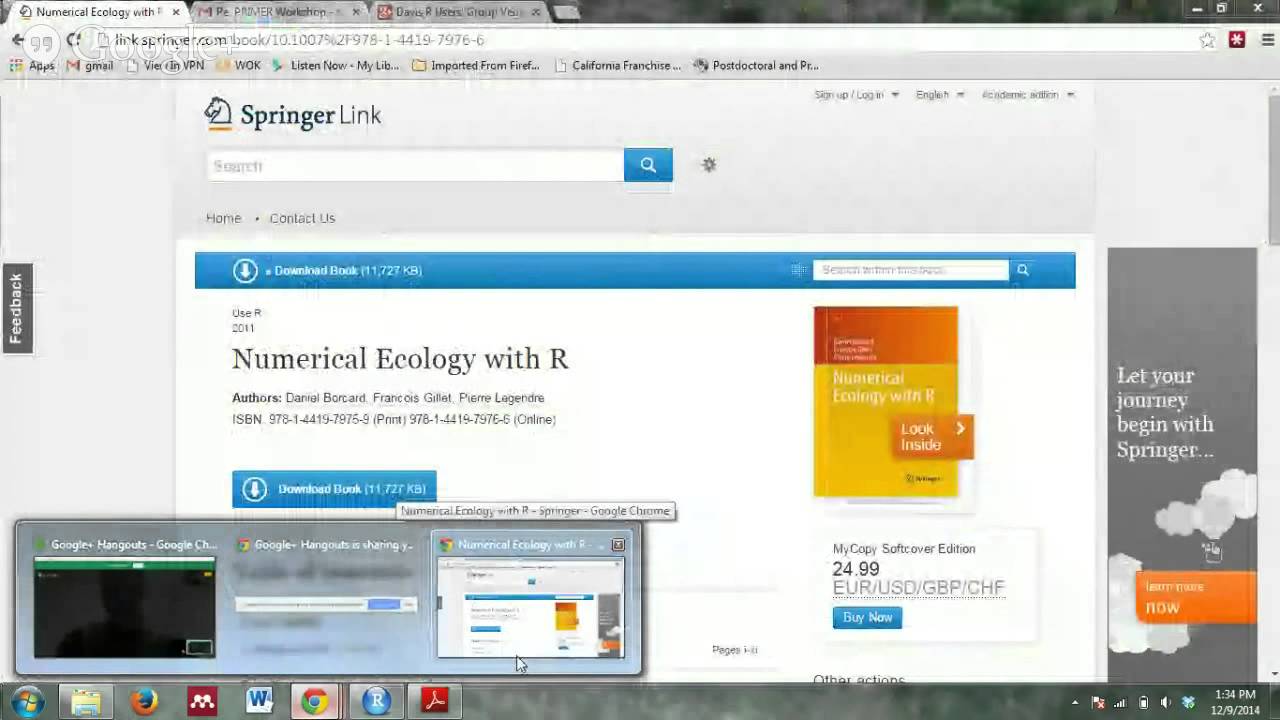Open the R application on taskbar
The image size is (1280, 720).
(x=376, y=702)
